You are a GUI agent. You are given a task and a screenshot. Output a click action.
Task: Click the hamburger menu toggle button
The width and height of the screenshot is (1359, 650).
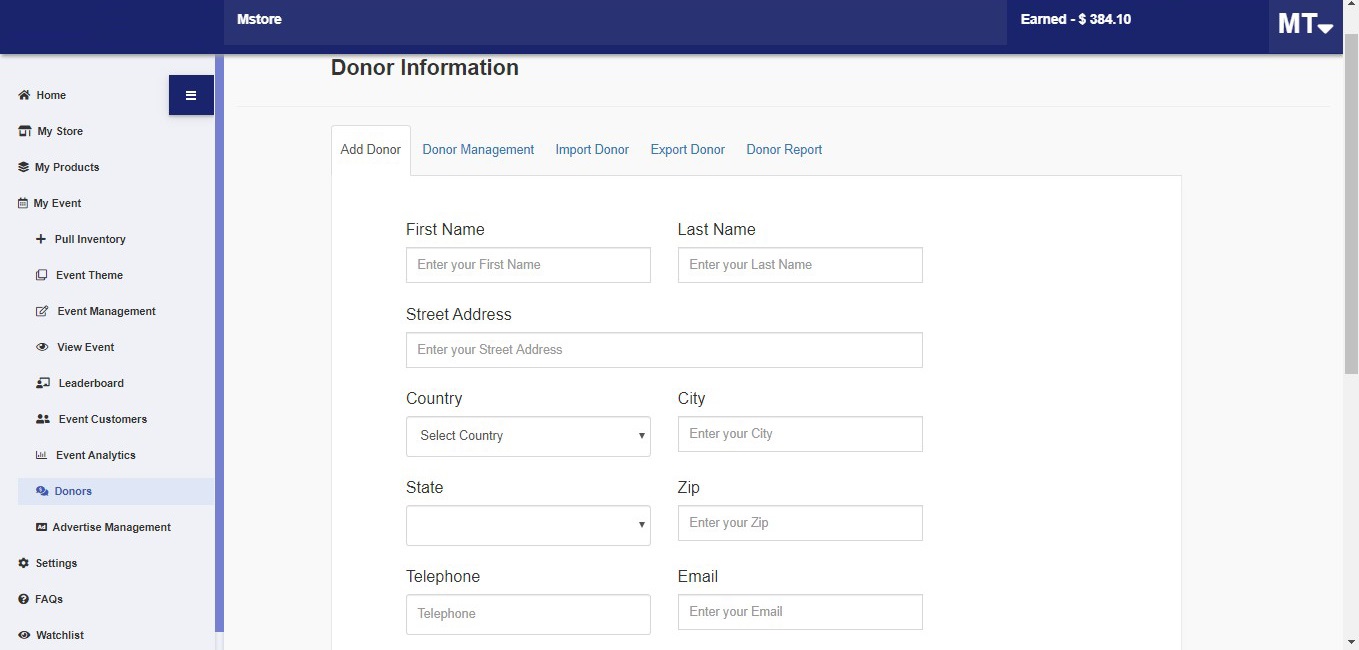coord(191,95)
